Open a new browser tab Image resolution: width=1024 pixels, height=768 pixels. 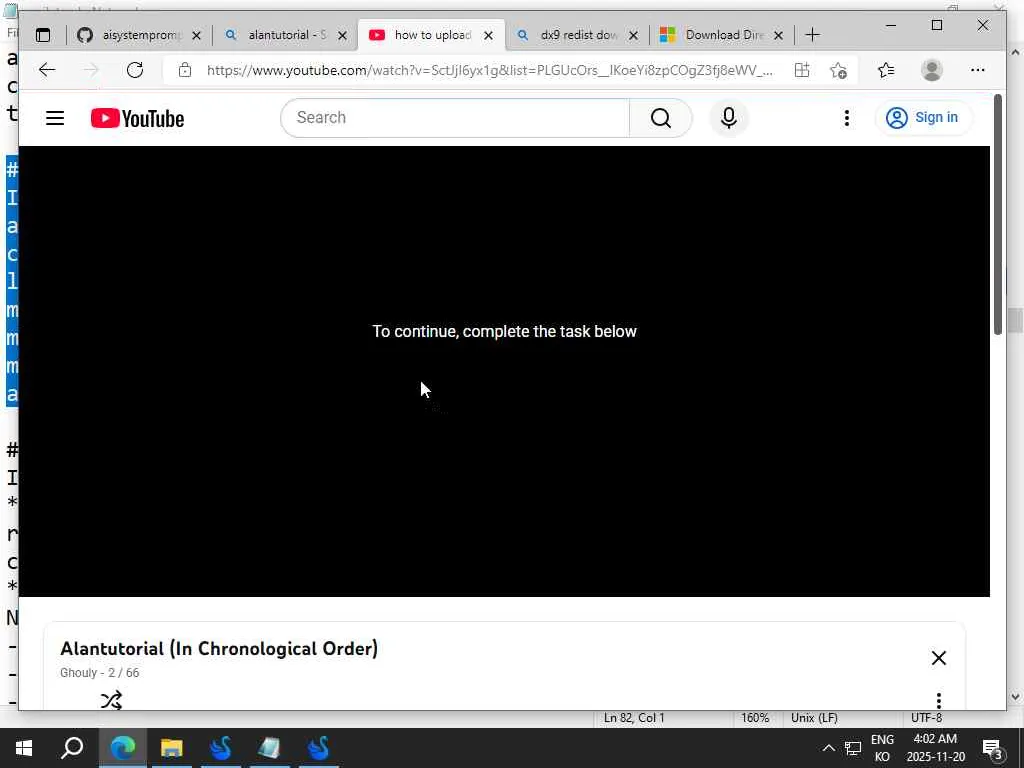pos(812,35)
